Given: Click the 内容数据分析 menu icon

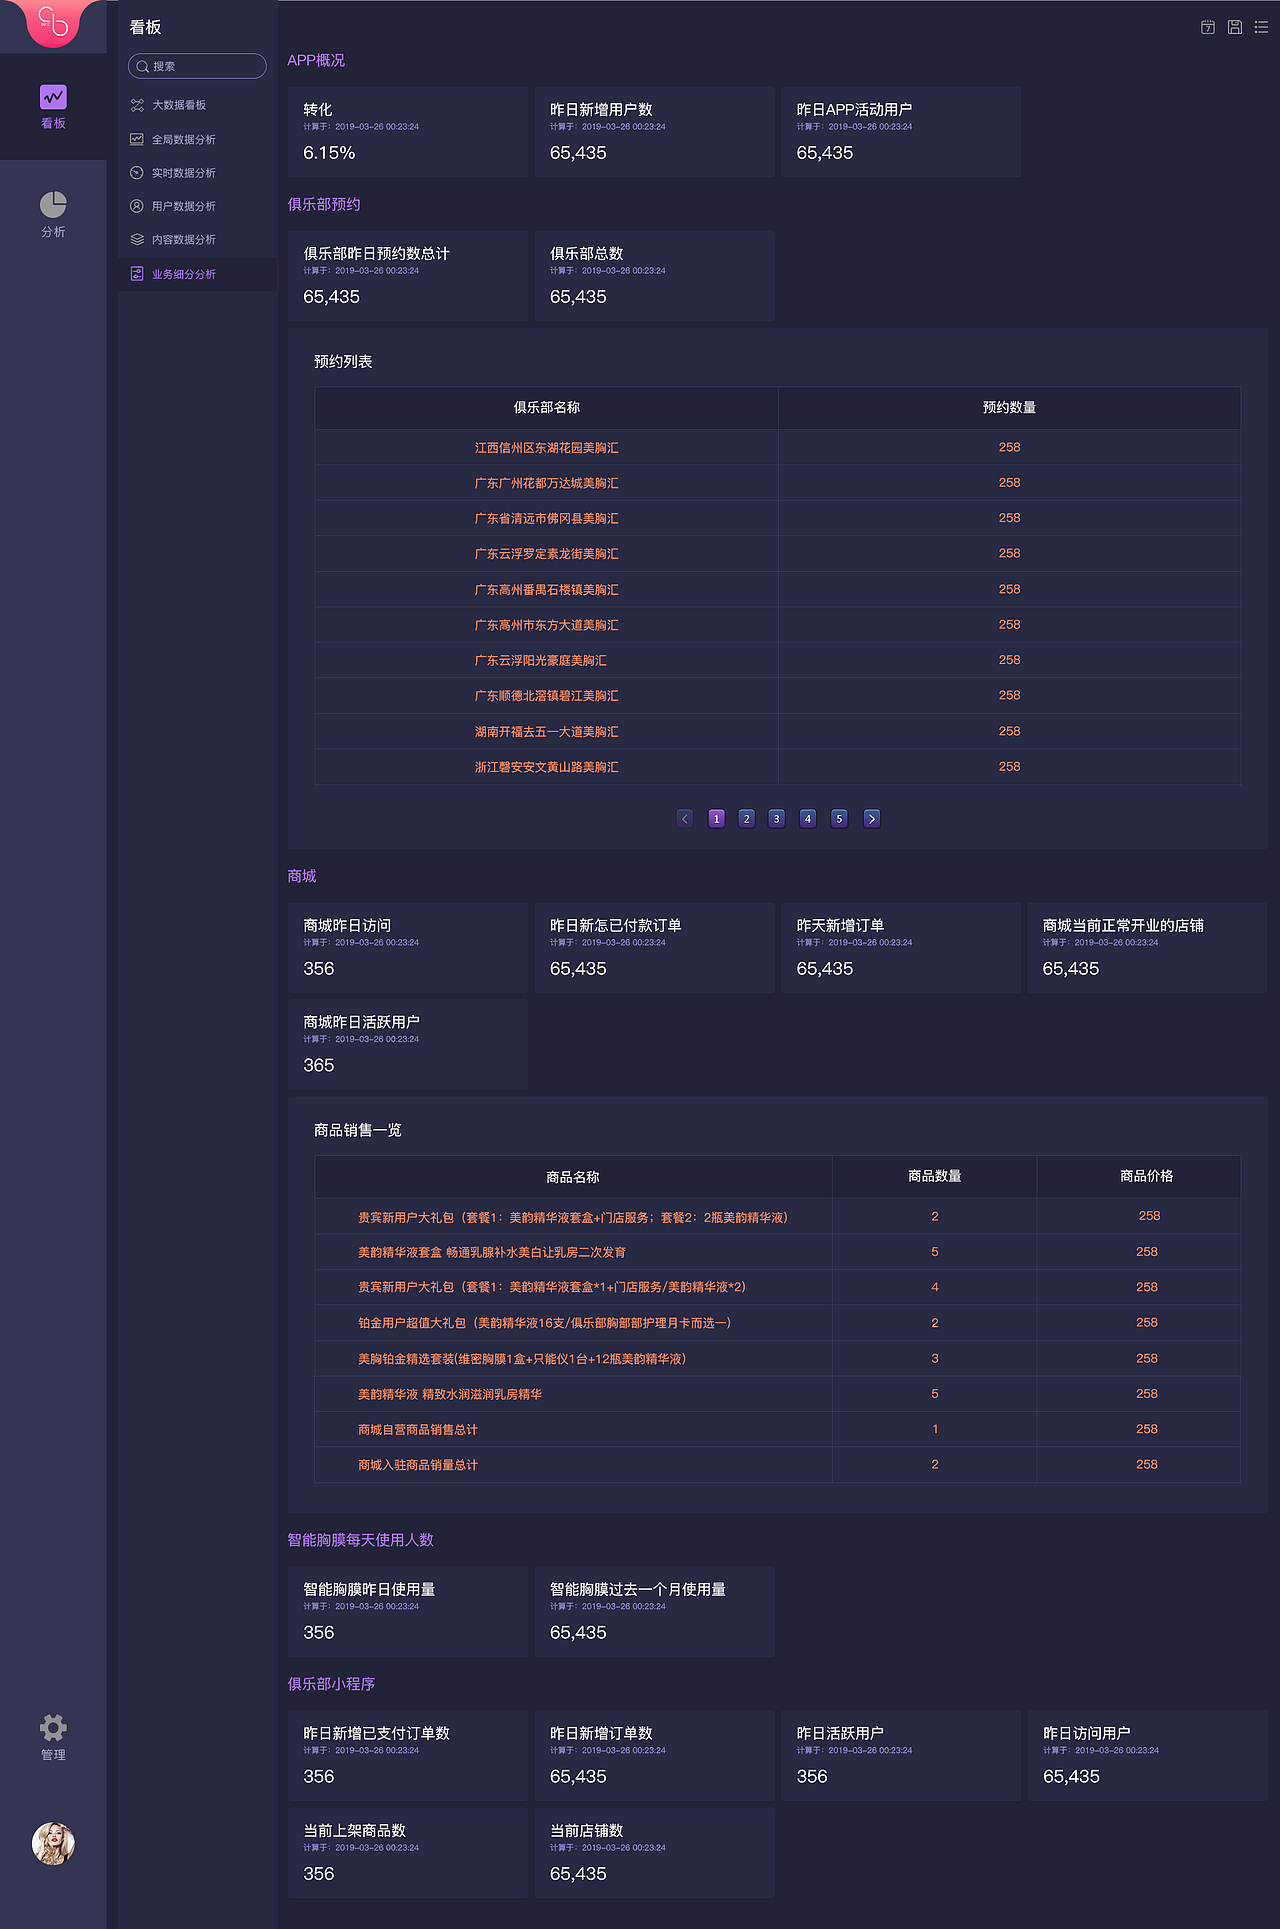Looking at the screenshot, I should click(x=137, y=239).
